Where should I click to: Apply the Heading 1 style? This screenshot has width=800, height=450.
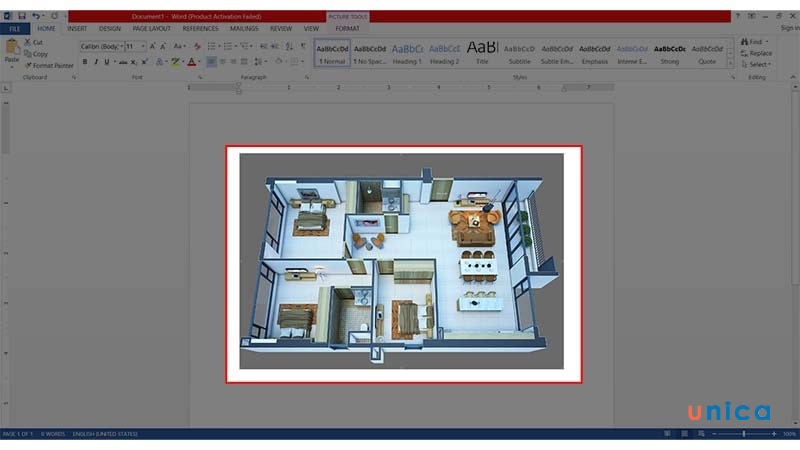tap(407, 52)
